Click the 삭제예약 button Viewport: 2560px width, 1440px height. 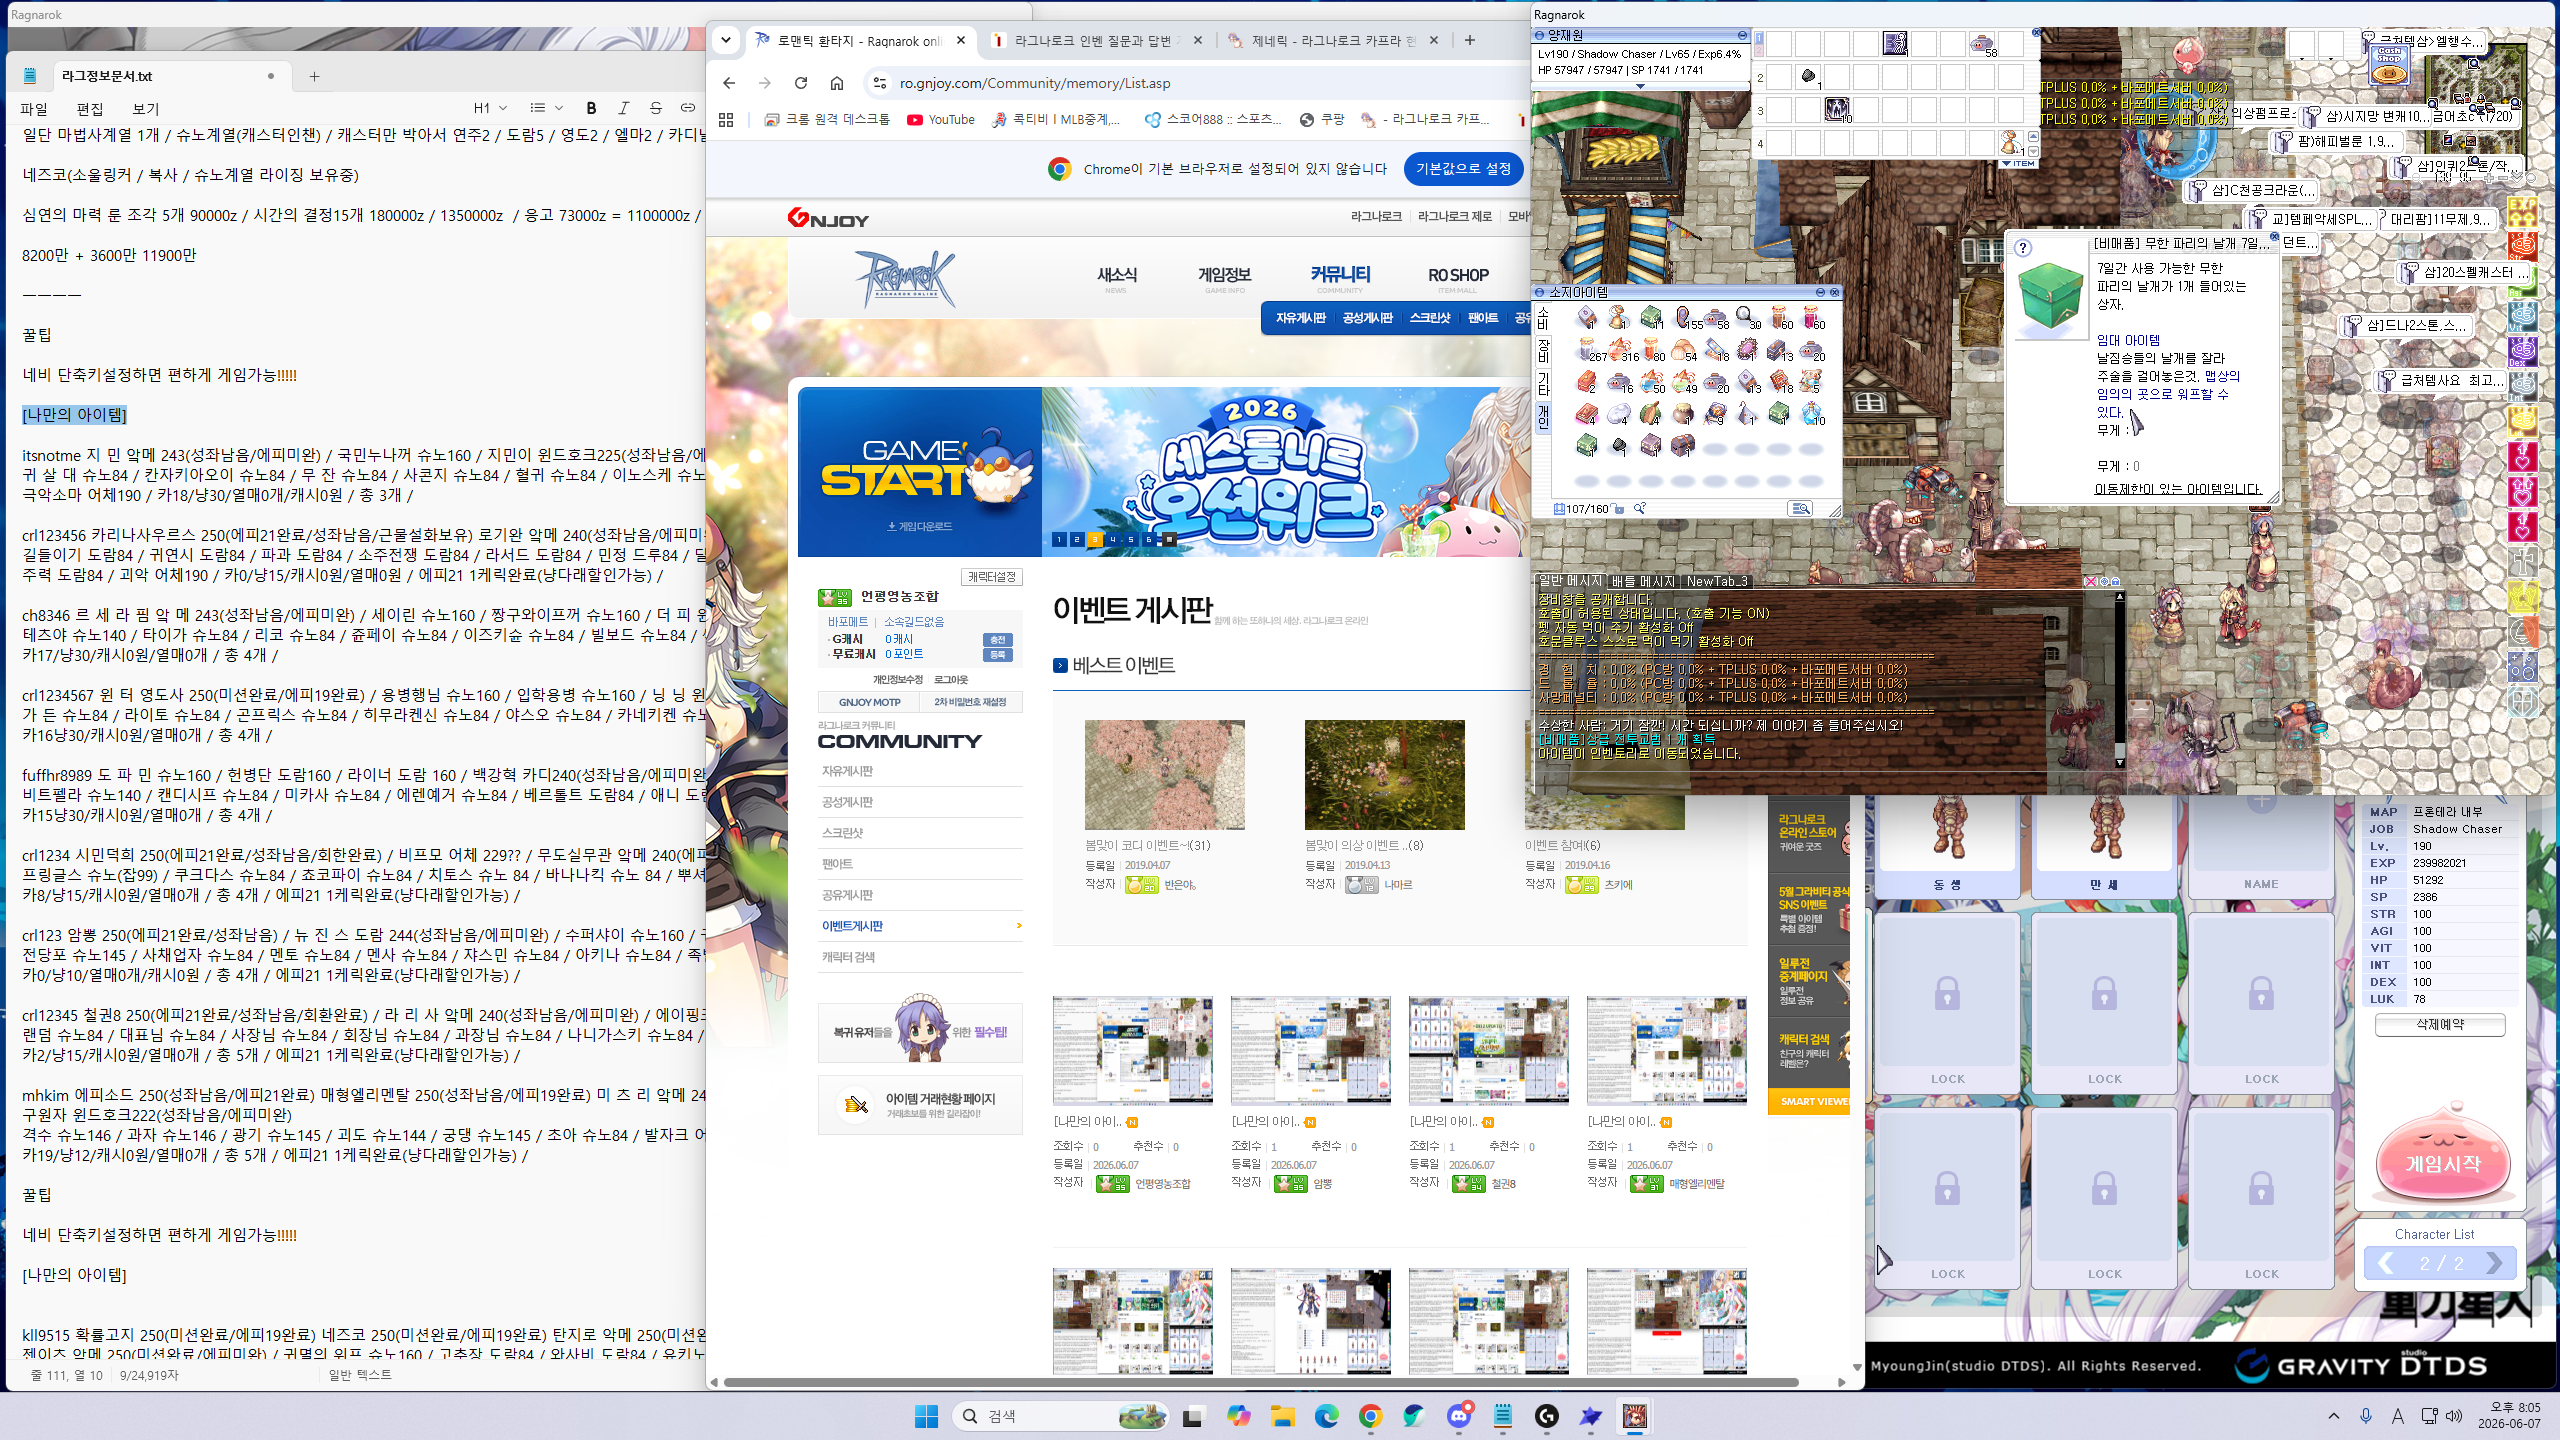click(2440, 1025)
